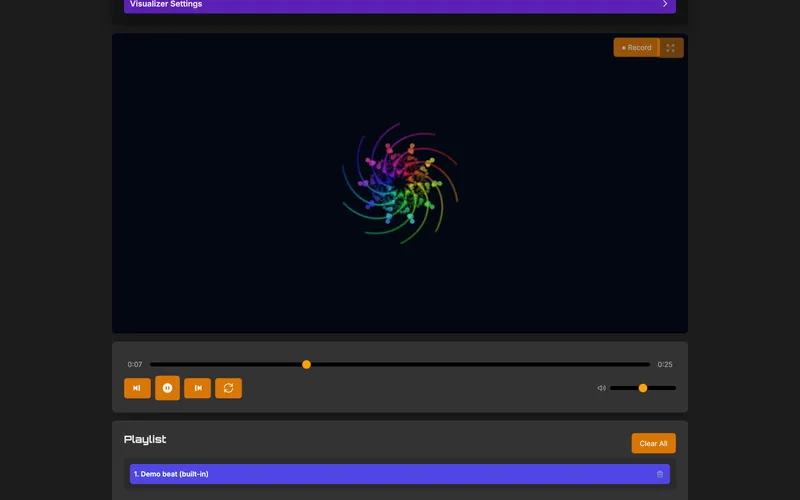This screenshot has height=500, width=800.
Task: Click the spiral visualizer canvas
Action: click(x=400, y=183)
